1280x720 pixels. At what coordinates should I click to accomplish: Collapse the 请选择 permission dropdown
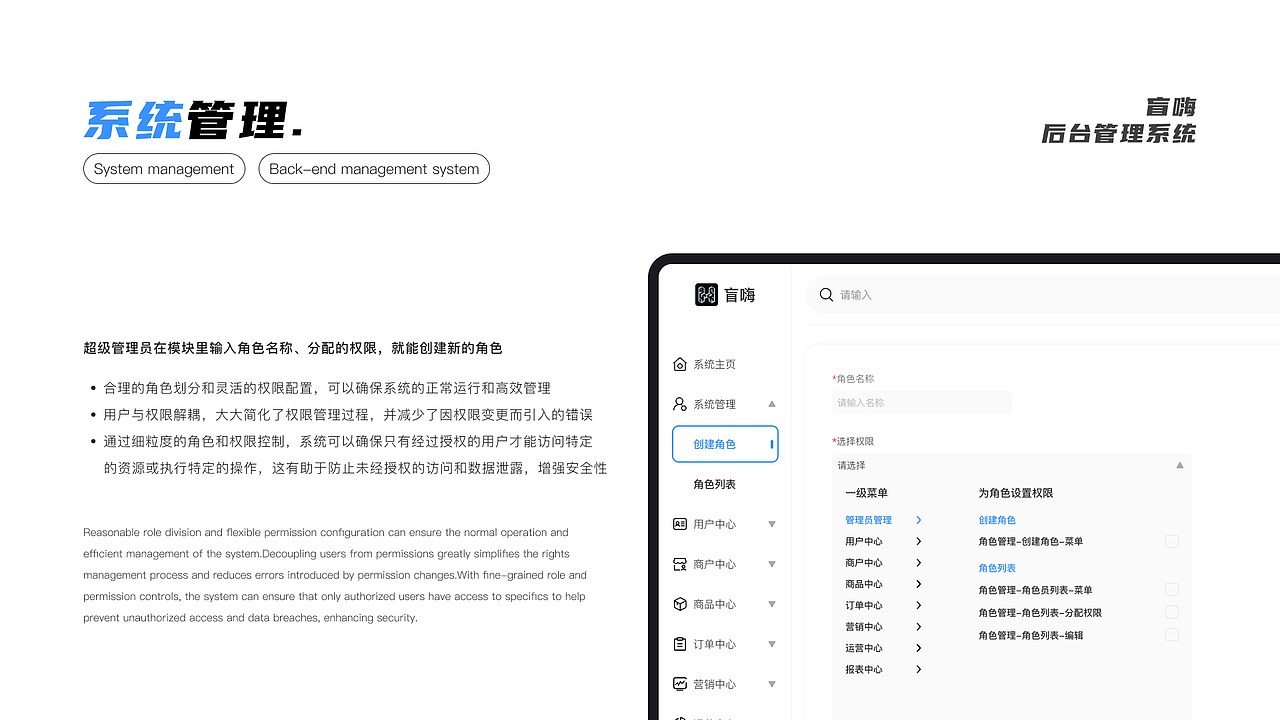[x=1180, y=465]
